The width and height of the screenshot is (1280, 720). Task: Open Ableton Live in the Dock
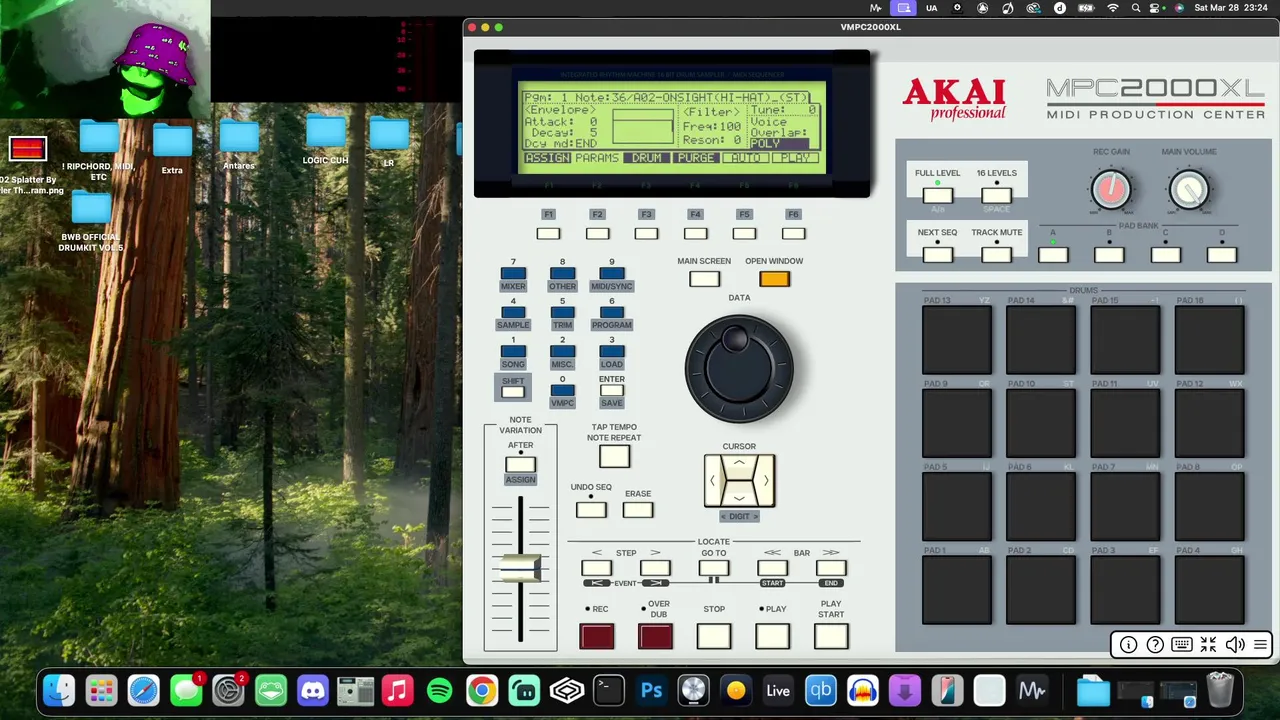[778, 690]
